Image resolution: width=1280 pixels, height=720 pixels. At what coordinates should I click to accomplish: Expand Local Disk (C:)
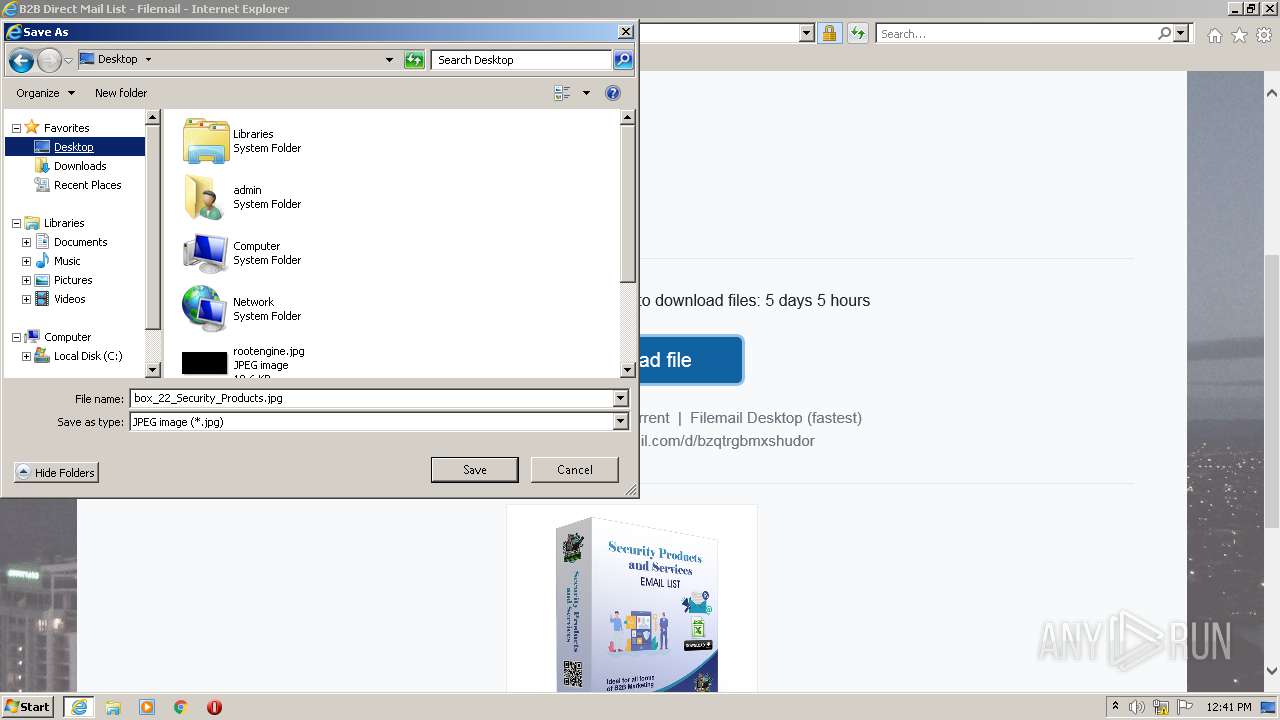[26, 356]
